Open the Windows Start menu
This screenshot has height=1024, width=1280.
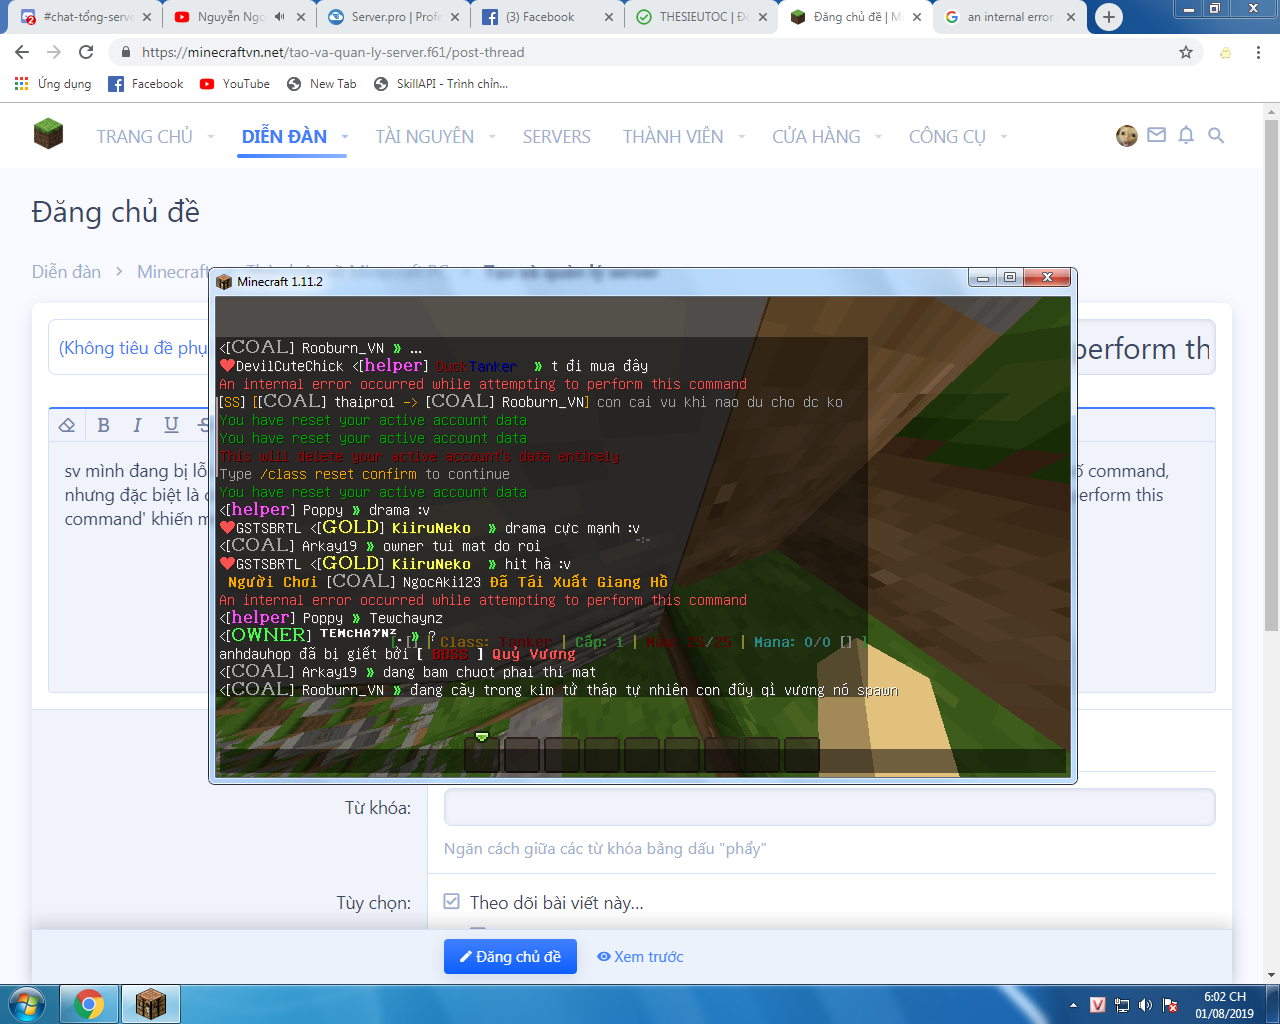[27, 1004]
